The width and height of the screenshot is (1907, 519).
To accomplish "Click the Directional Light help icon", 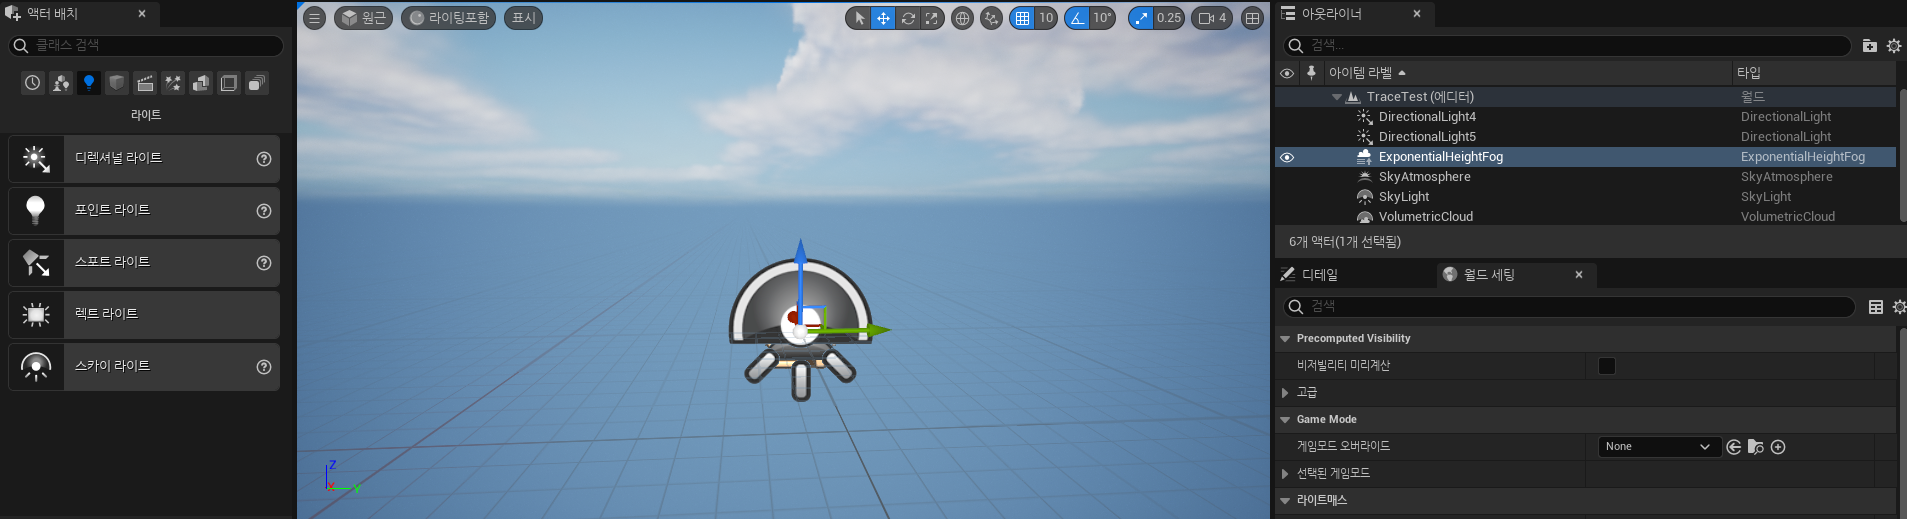I will point(264,159).
